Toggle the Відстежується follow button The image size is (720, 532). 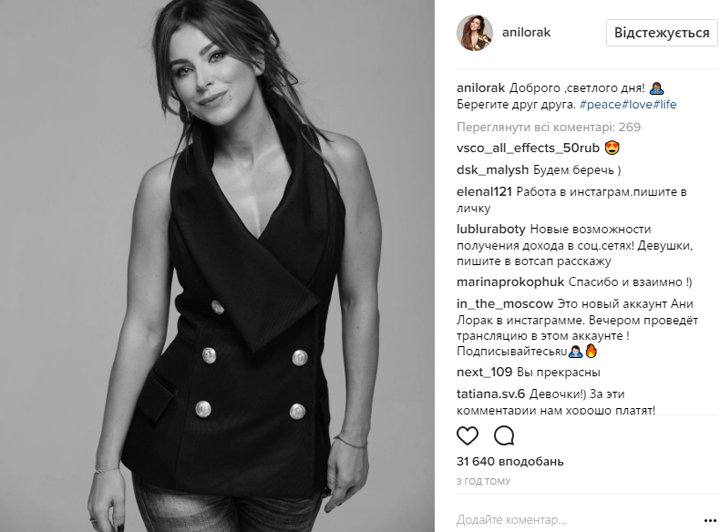(662, 33)
